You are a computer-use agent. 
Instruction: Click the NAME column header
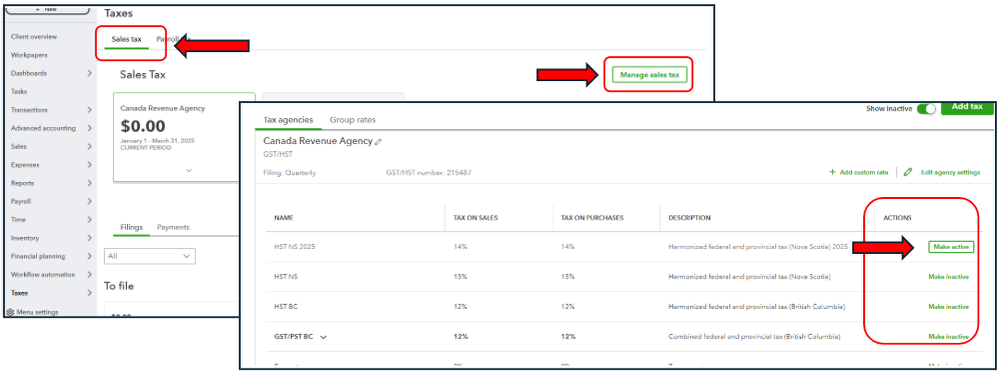tap(283, 218)
